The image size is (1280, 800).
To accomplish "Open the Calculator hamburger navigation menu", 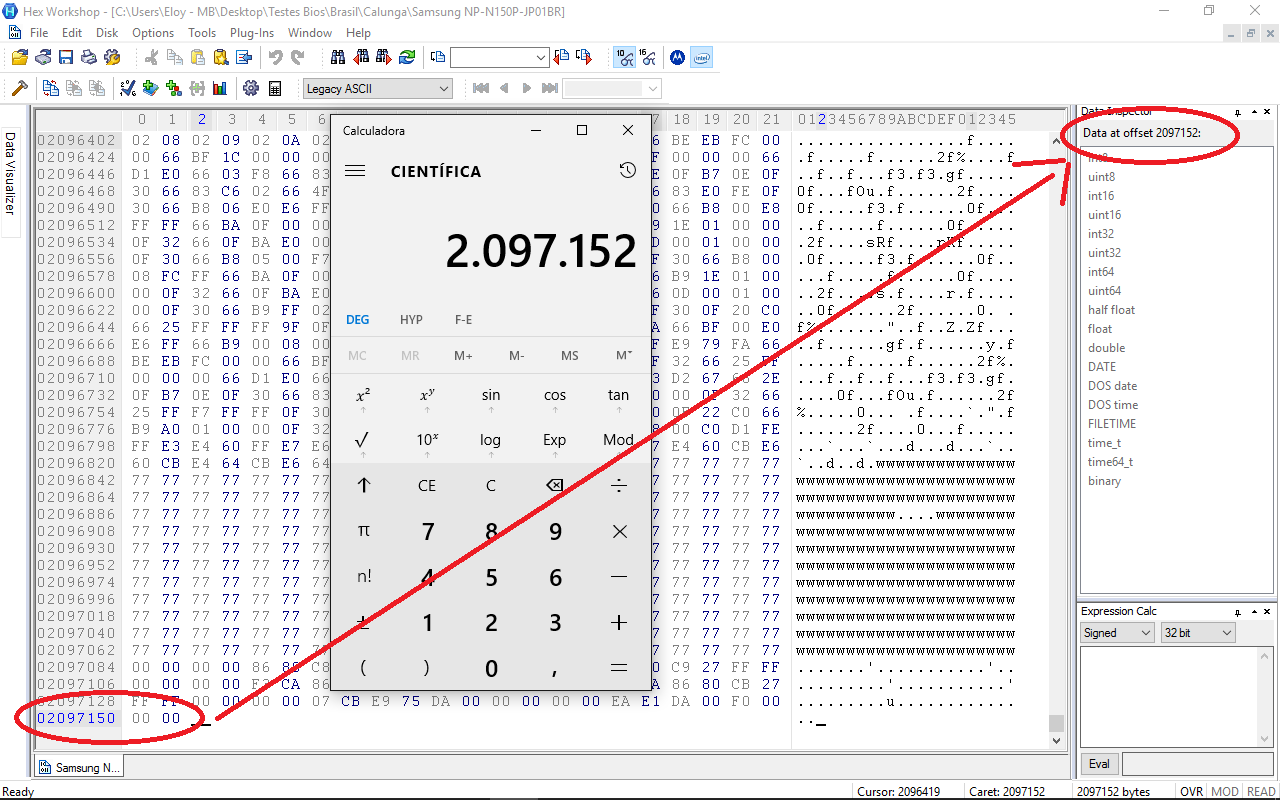I will click(x=355, y=171).
